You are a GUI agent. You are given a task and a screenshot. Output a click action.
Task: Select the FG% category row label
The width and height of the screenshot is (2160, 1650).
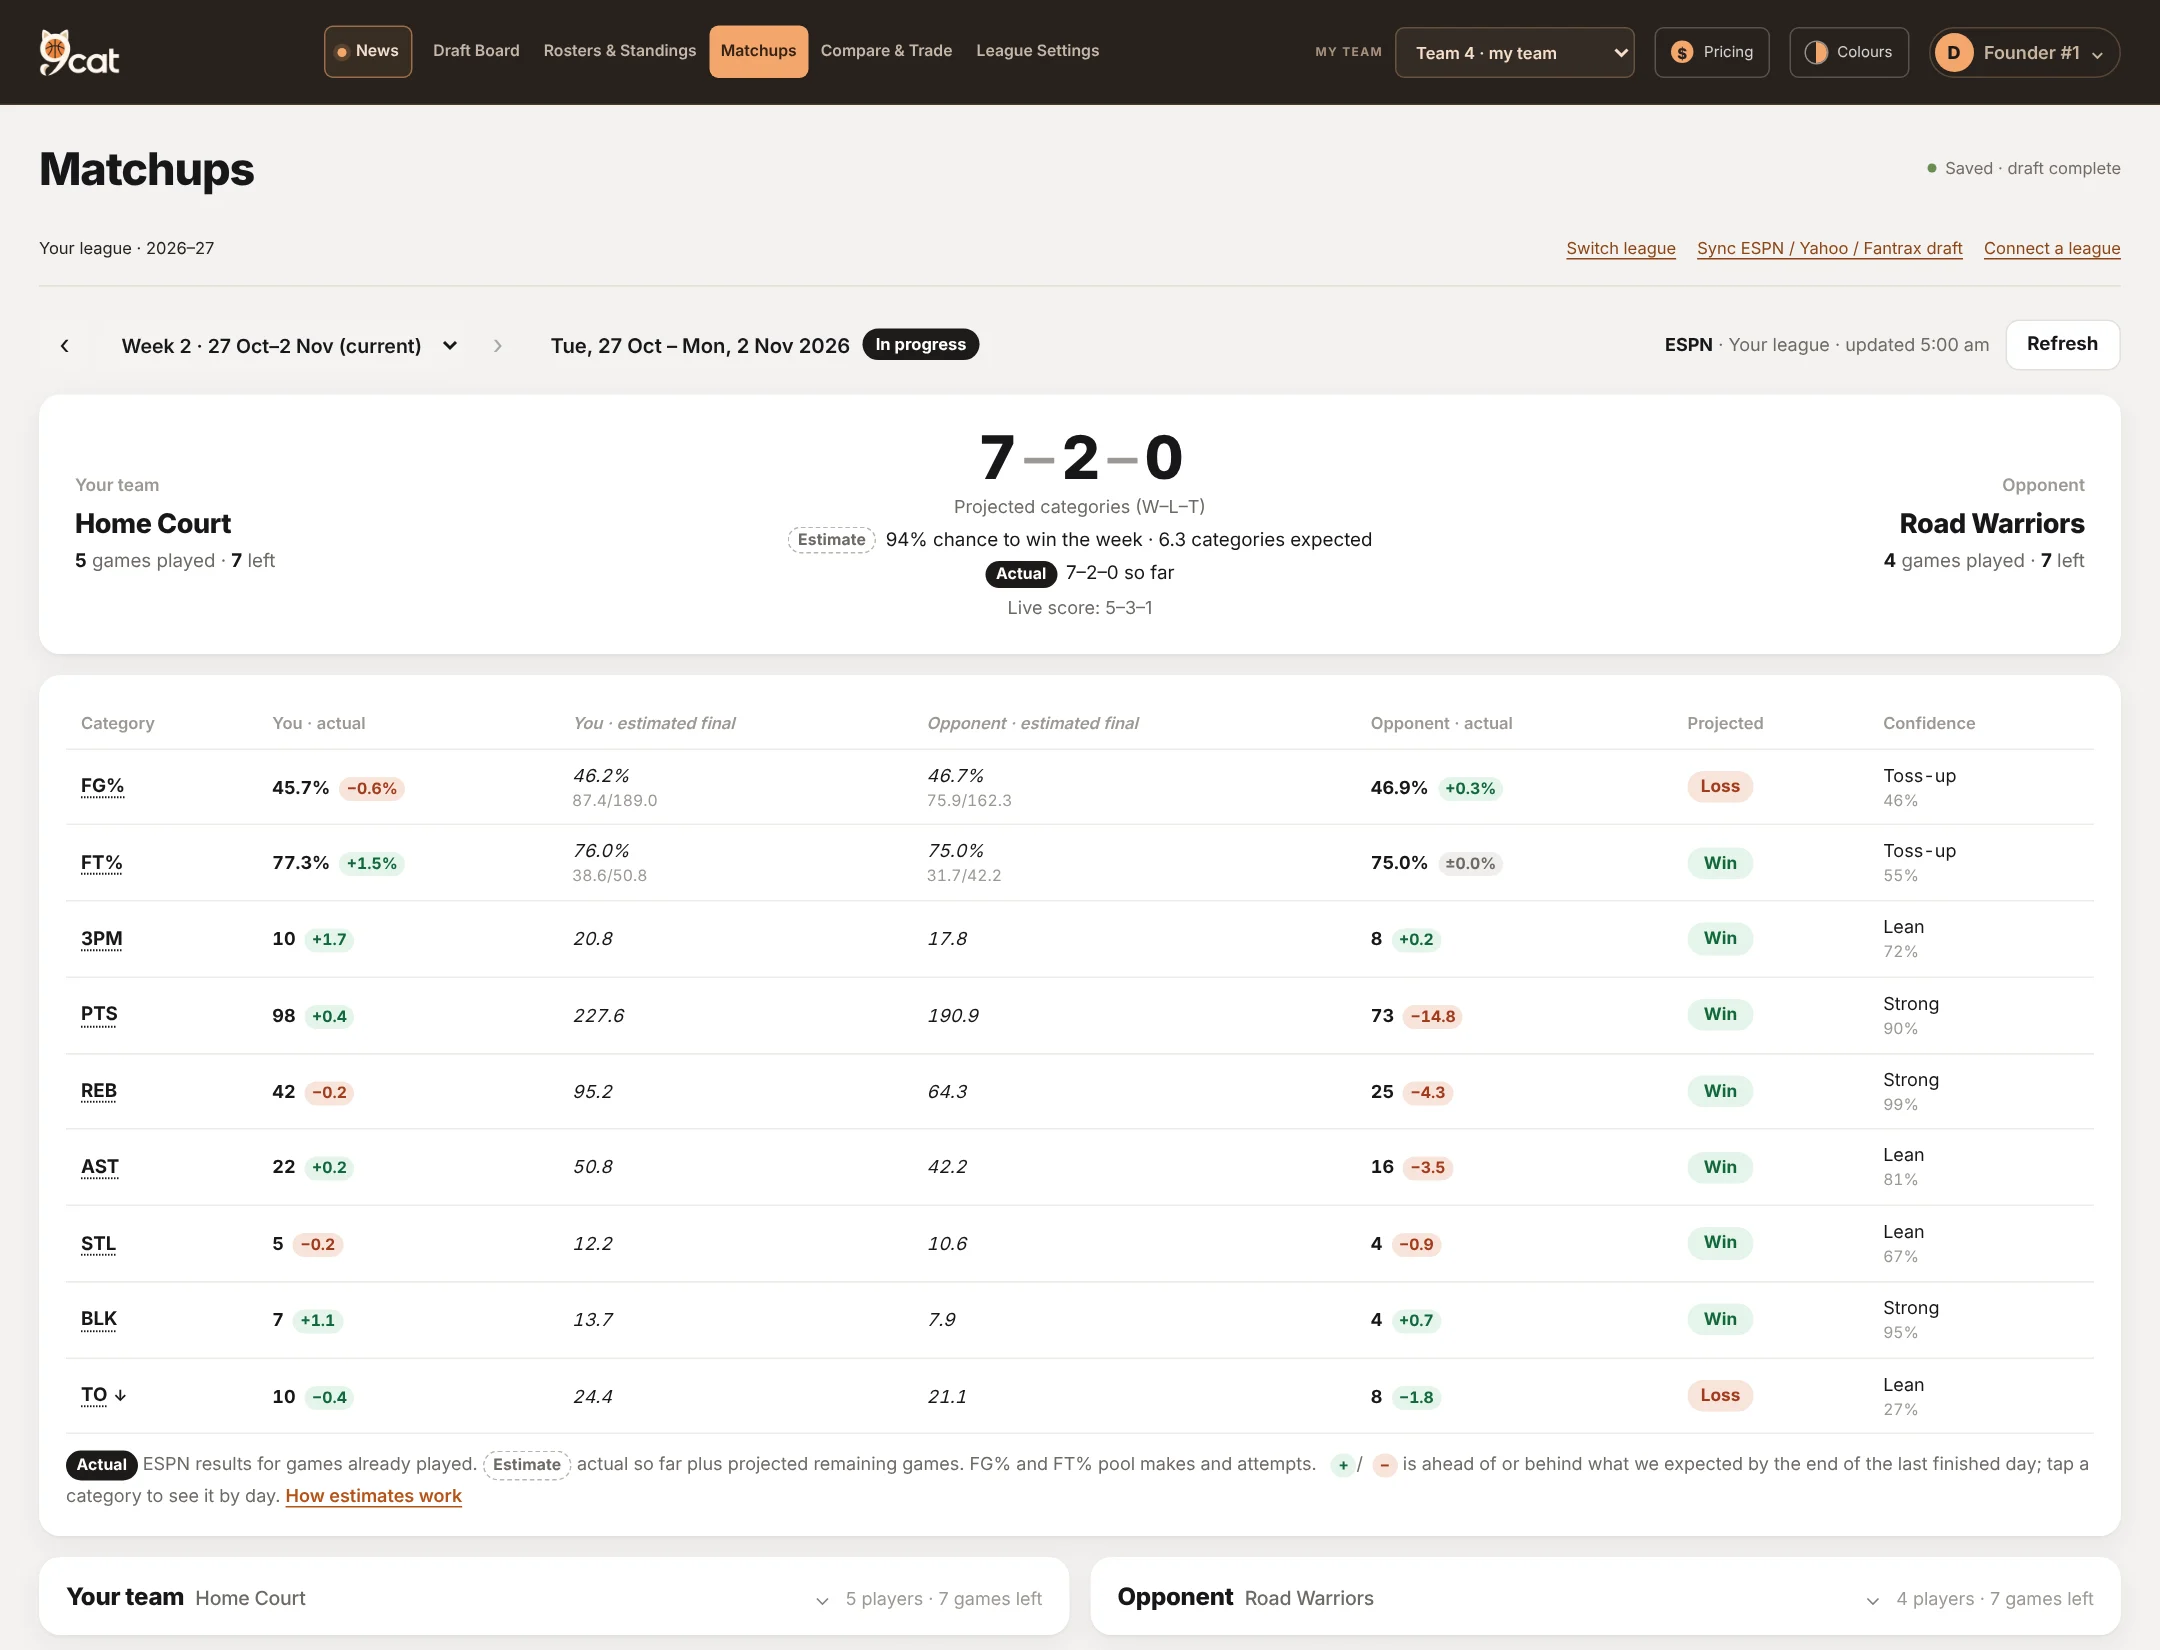[x=102, y=786]
